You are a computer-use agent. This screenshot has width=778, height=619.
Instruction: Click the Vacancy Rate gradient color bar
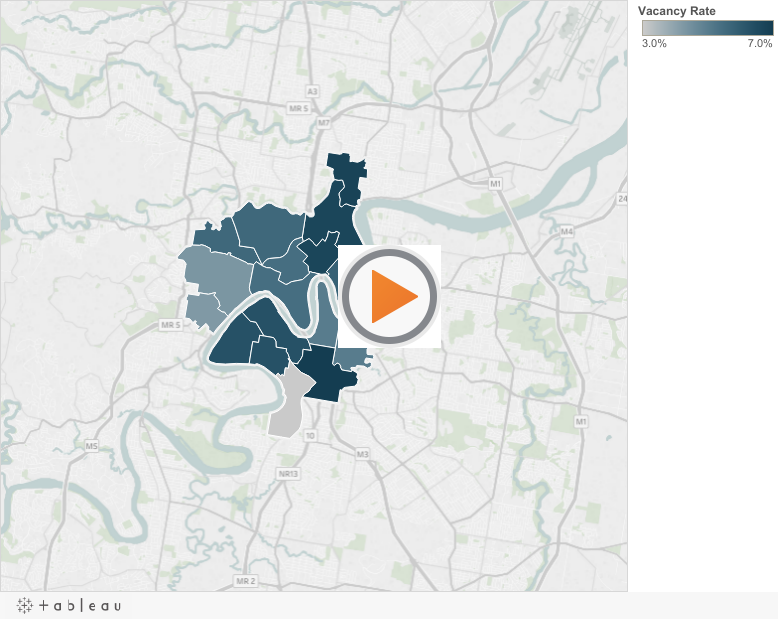click(707, 28)
